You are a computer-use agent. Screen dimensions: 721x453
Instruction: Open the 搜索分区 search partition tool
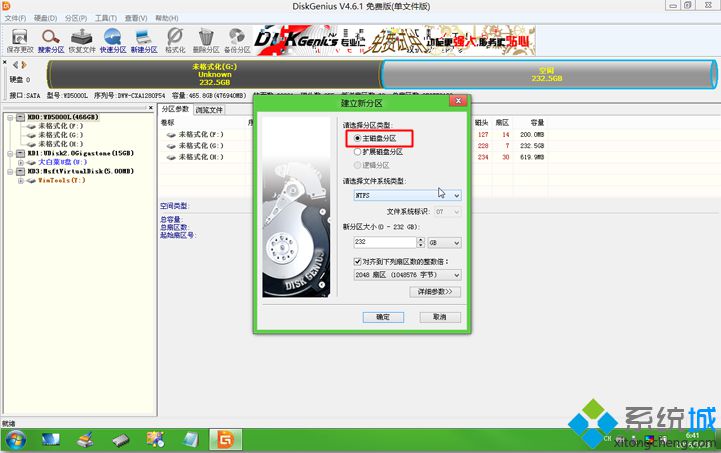pyautogui.click(x=51, y=41)
